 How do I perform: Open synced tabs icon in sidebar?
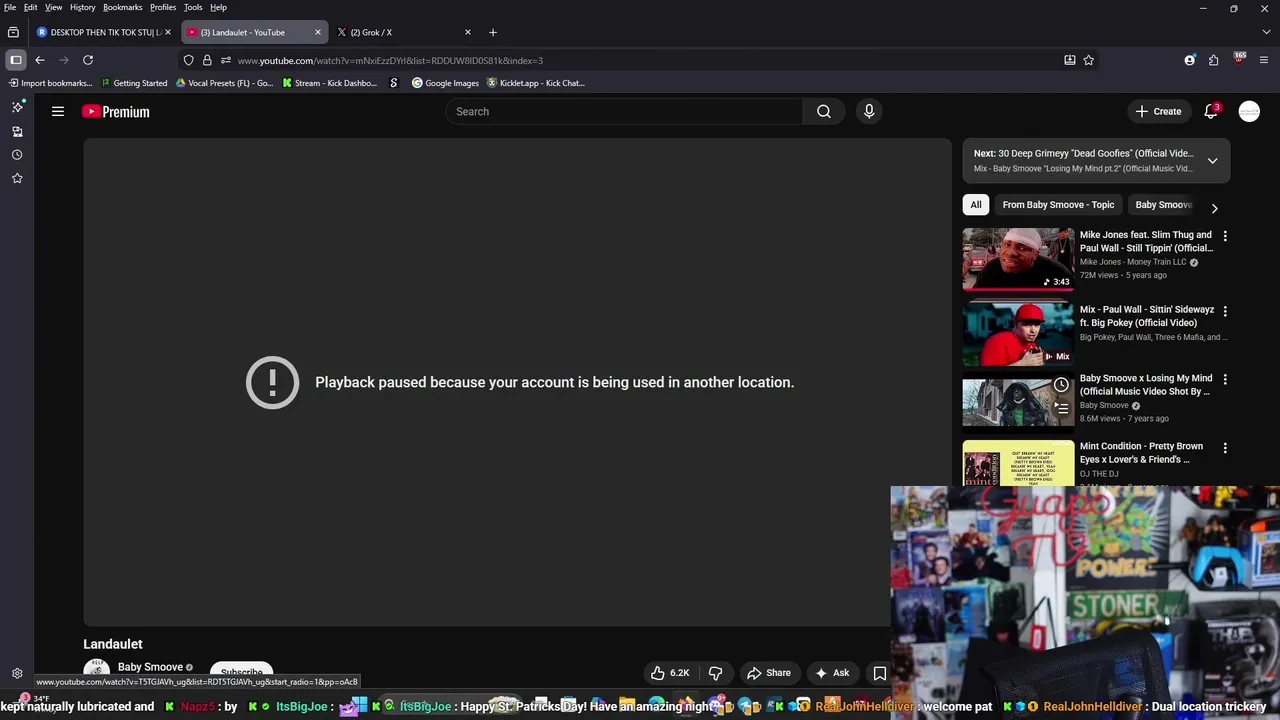tap(17, 131)
